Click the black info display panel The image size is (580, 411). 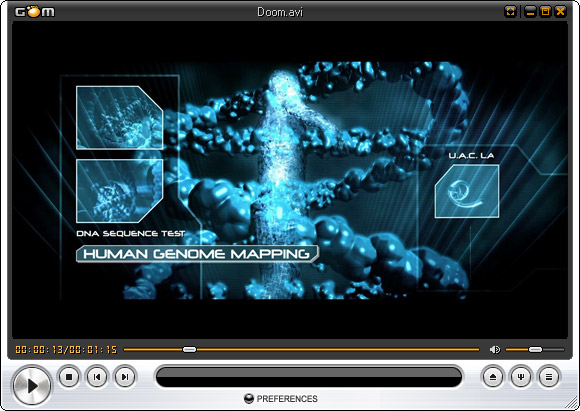click(x=309, y=377)
